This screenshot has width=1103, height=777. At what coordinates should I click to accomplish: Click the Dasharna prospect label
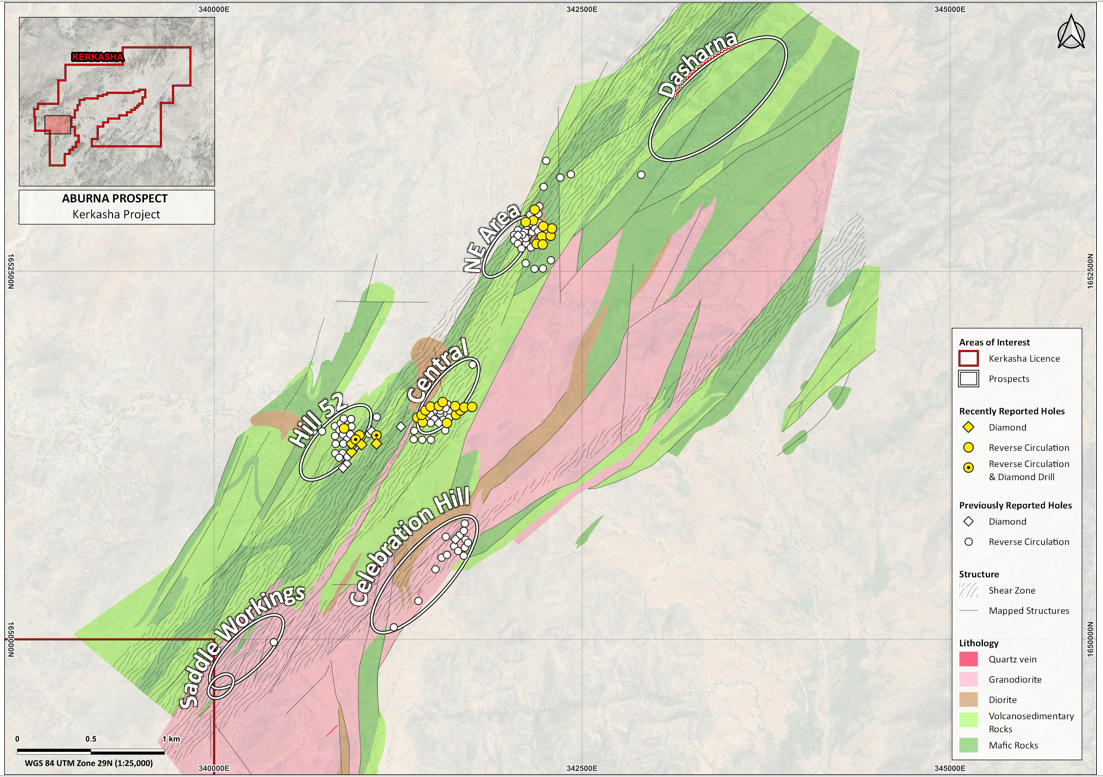pos(697,65)
